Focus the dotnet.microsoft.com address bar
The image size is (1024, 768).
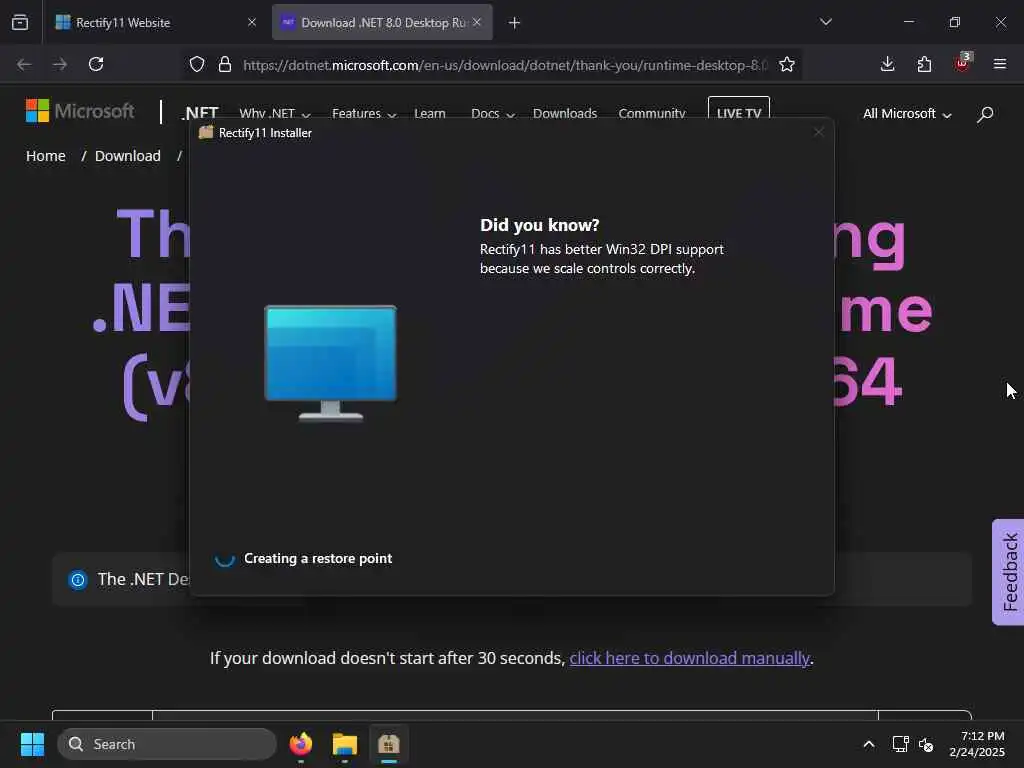504,65
